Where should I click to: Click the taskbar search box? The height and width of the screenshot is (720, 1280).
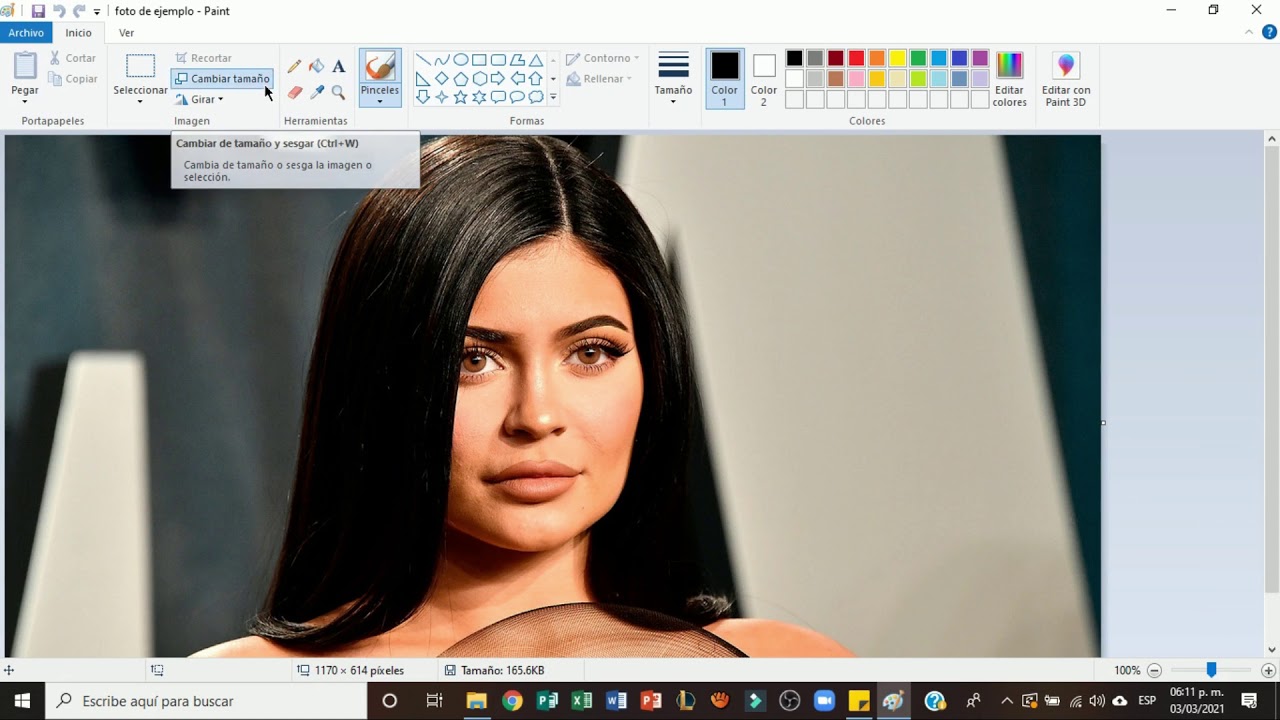pyautogui.click(x=206, y=701)
